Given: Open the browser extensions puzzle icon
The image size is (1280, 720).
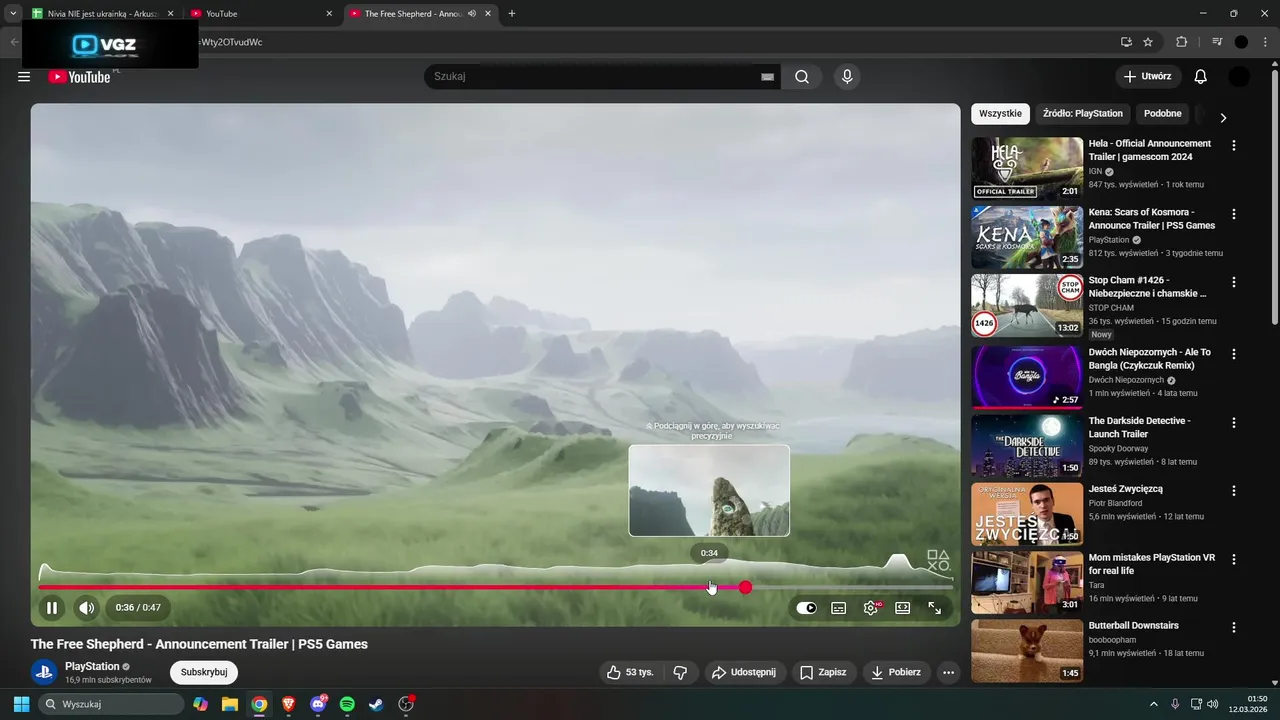Looking at the screenshot, I should click(x=1181, y=42).
